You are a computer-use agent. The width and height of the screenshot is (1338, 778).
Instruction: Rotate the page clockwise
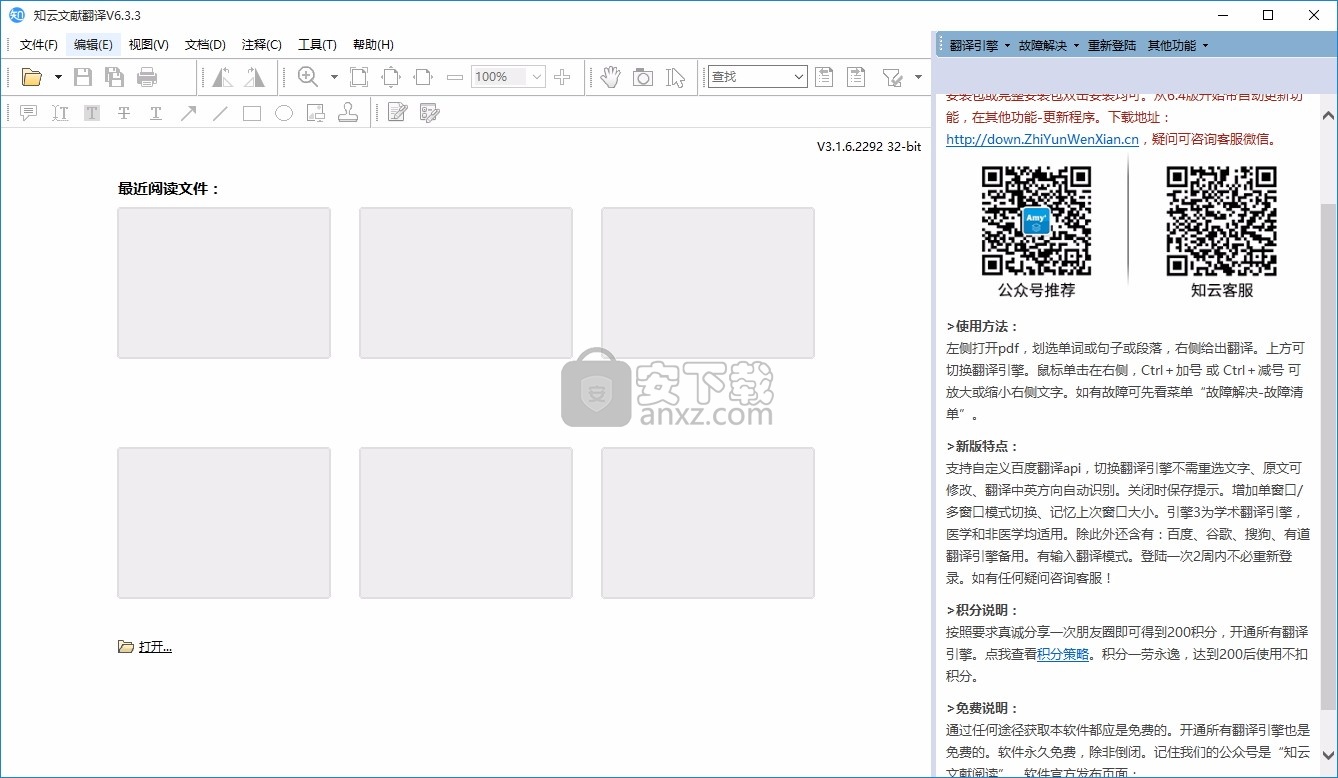pos(254,77)
